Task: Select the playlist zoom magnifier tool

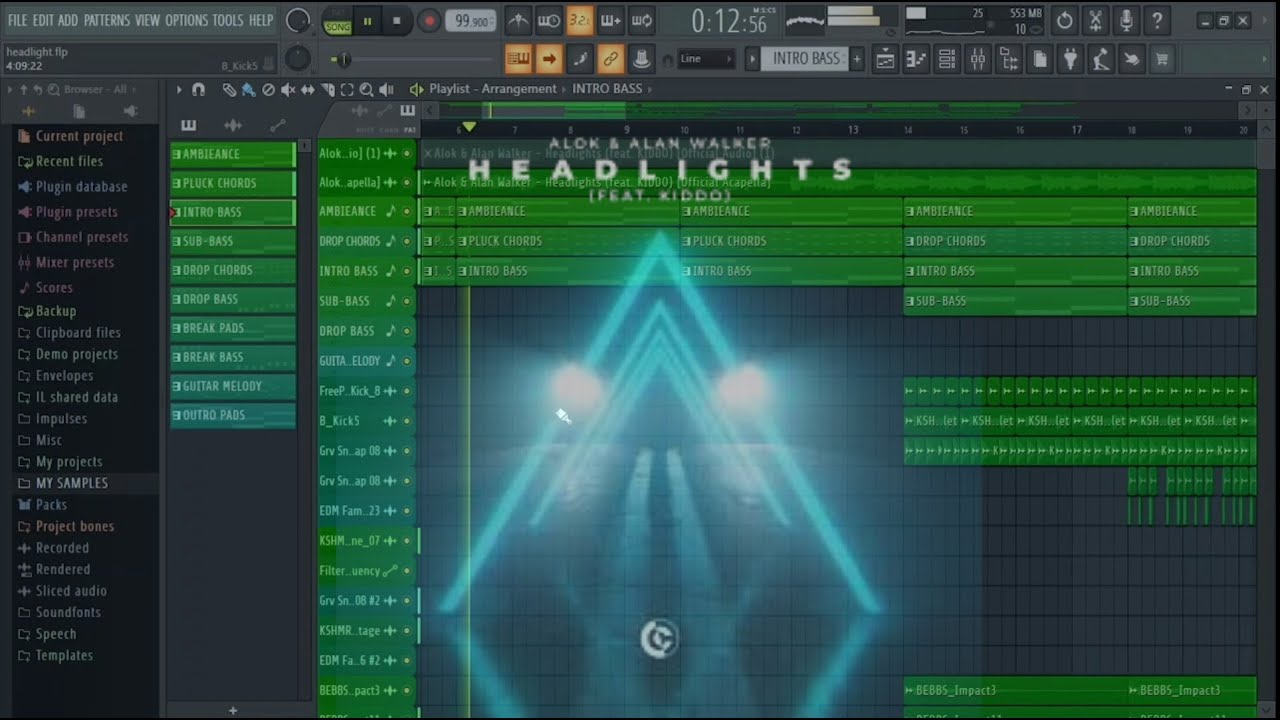Action: click(x=366, y=89)
